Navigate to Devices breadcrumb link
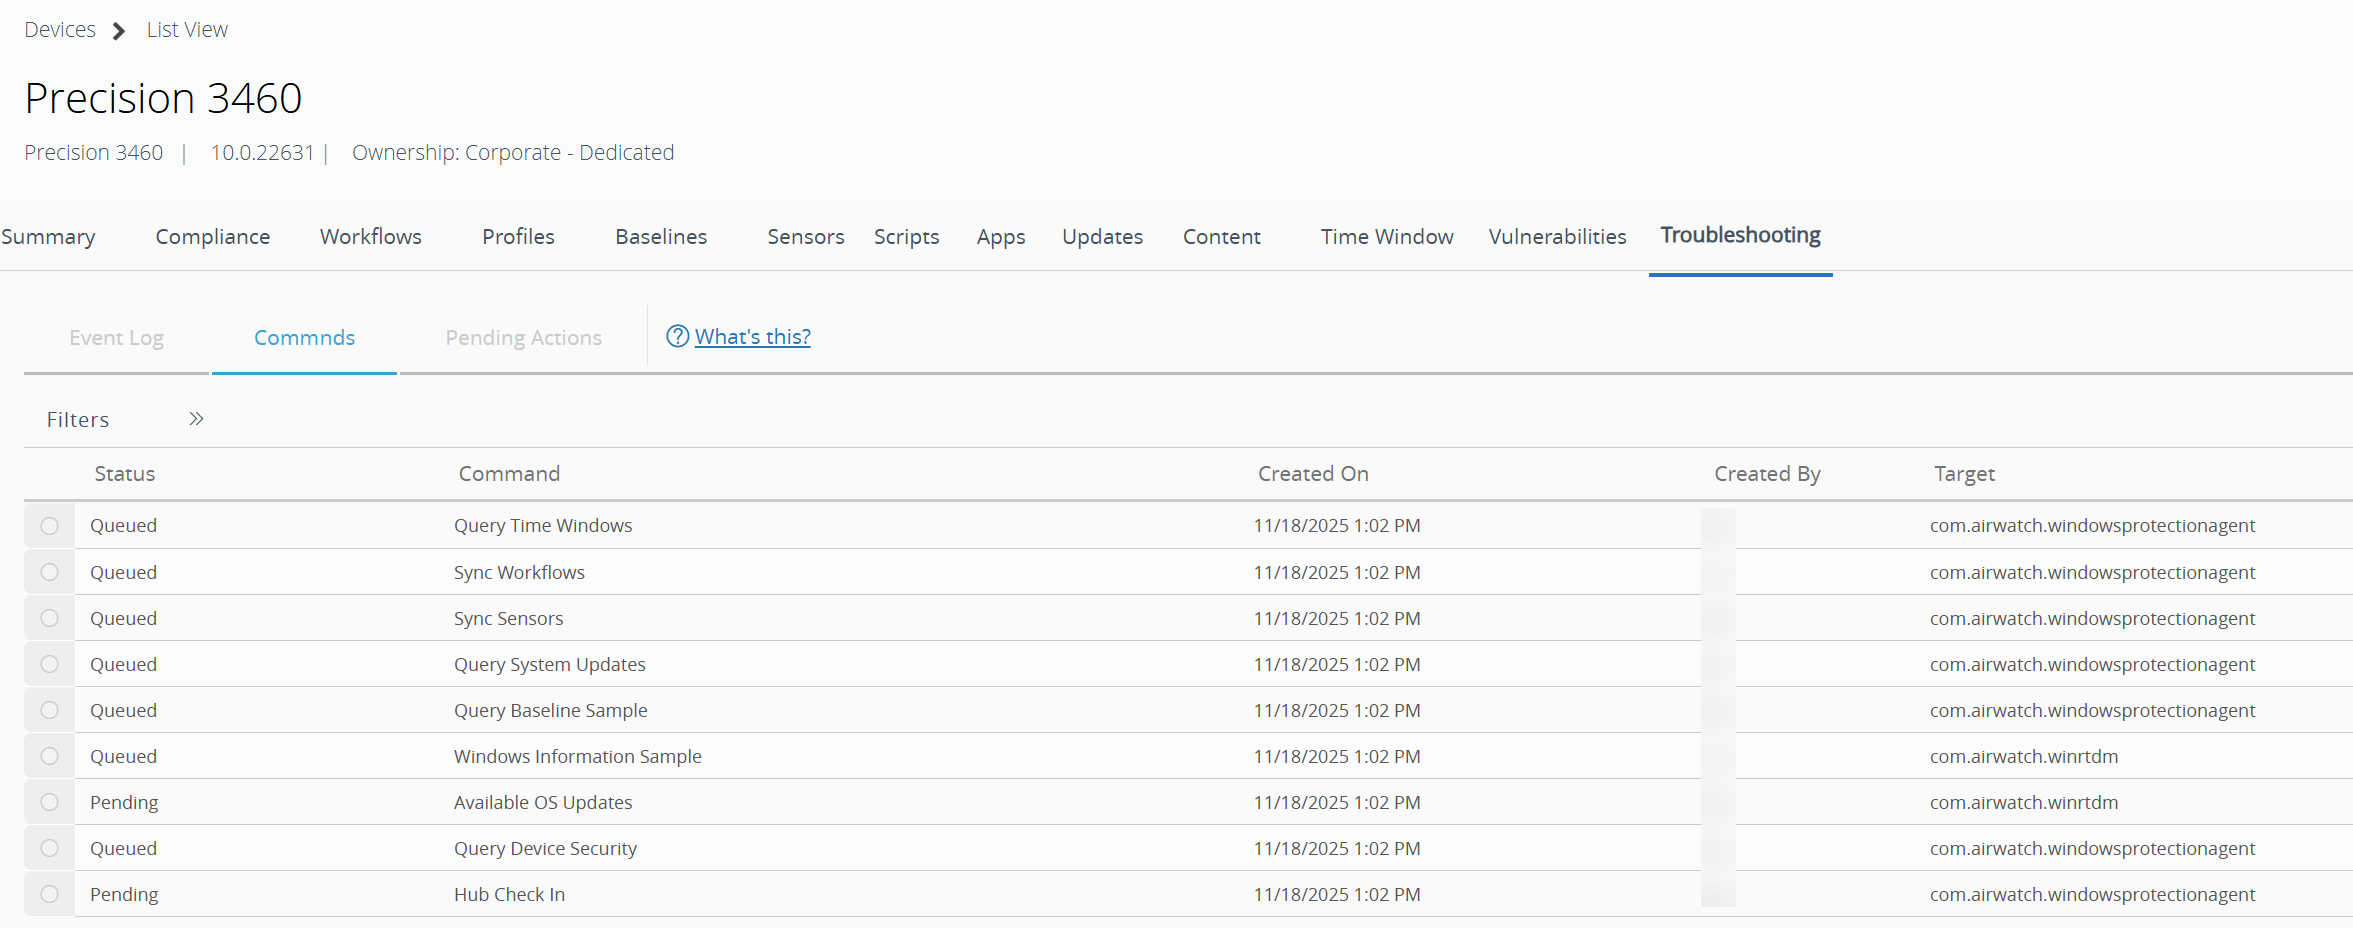The width and height of the screenshot is (2353, 928). click(60, 30)
